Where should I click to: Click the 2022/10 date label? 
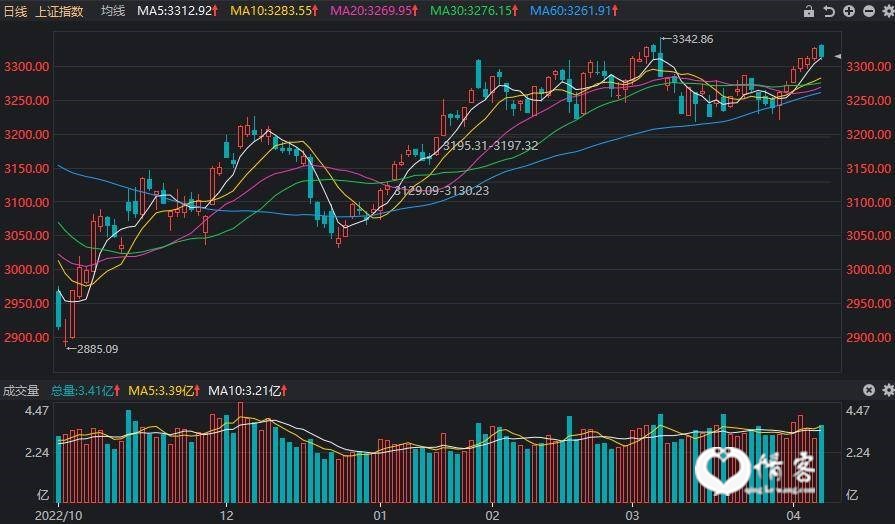[x=58, y=515]
